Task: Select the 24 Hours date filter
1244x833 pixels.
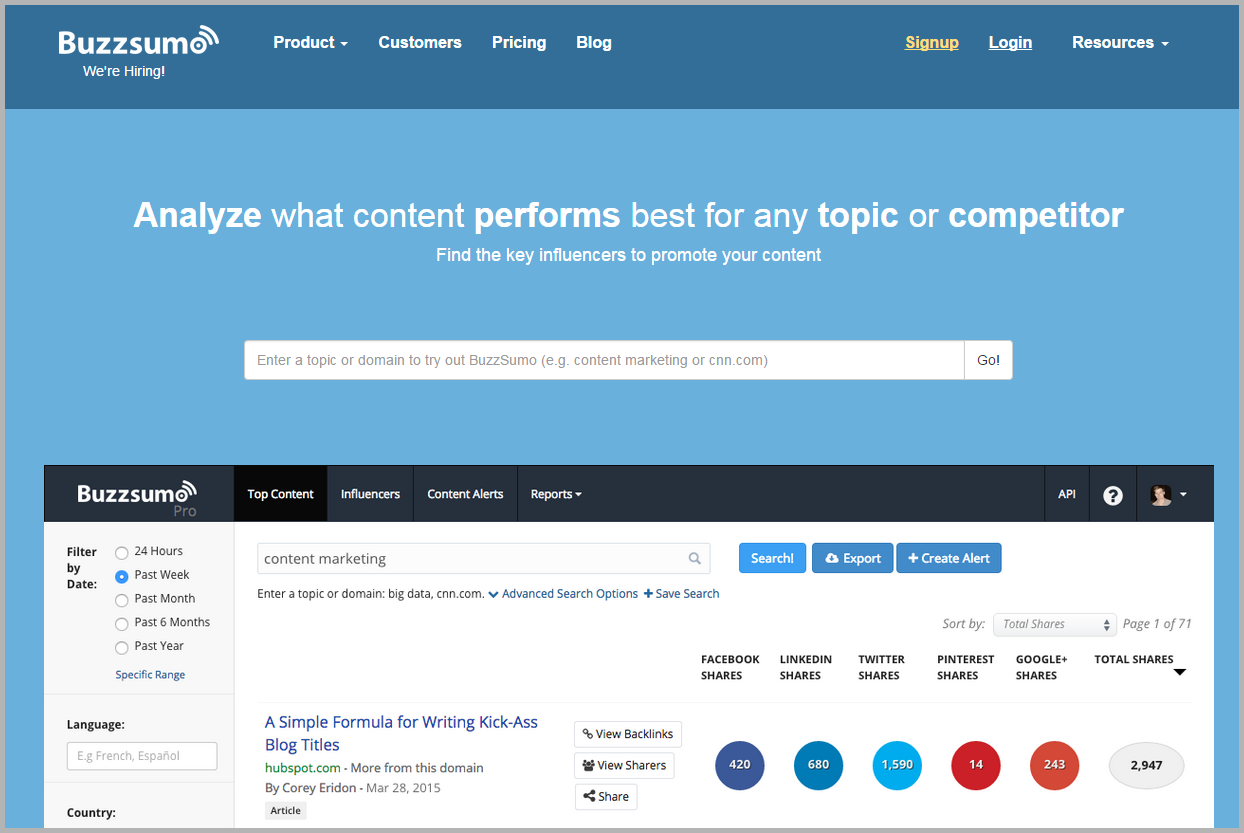Action: (122, 552)
